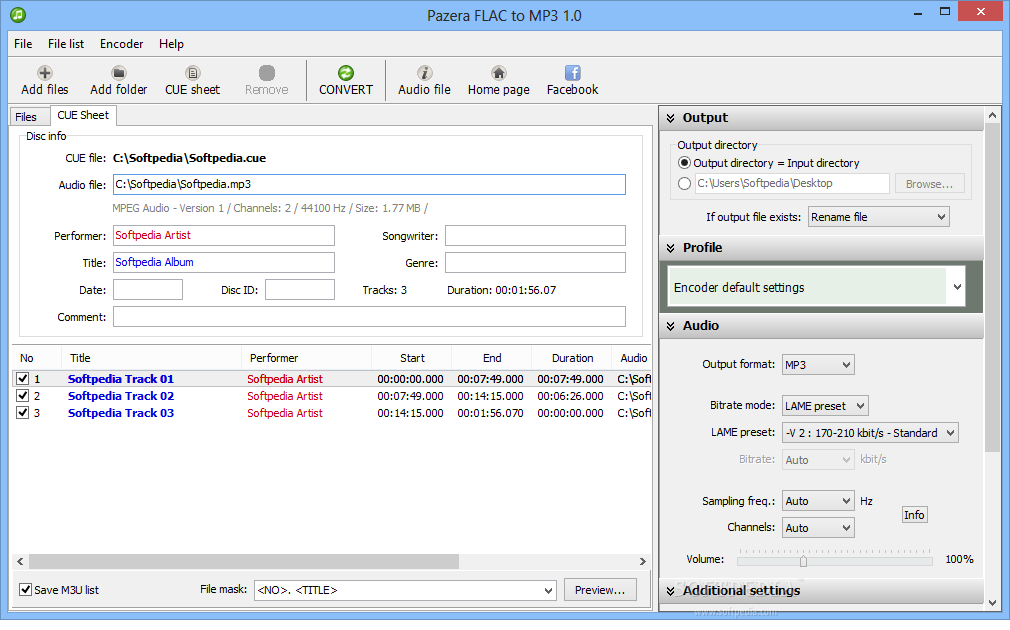1010x630 pixels.
Task: Open the Help menu
Action: (x=171, y=44)
